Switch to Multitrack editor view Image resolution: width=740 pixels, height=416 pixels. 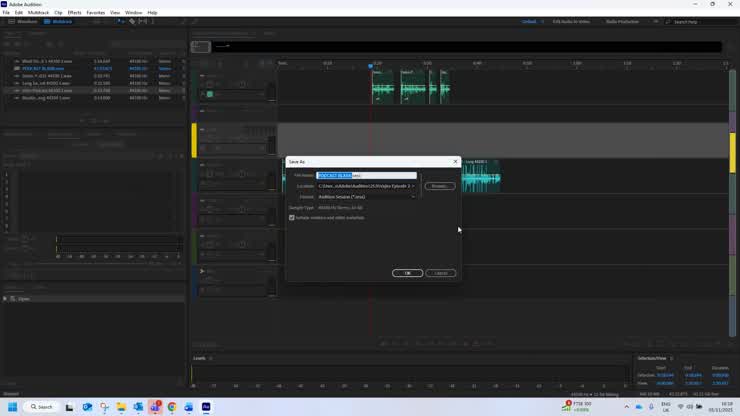tap(58, 22)
